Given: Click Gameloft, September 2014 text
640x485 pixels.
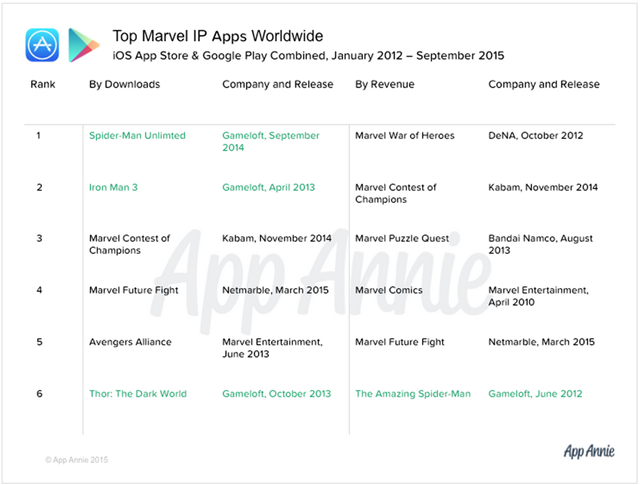Looking at the screenshot, I should tap(271, 142).
